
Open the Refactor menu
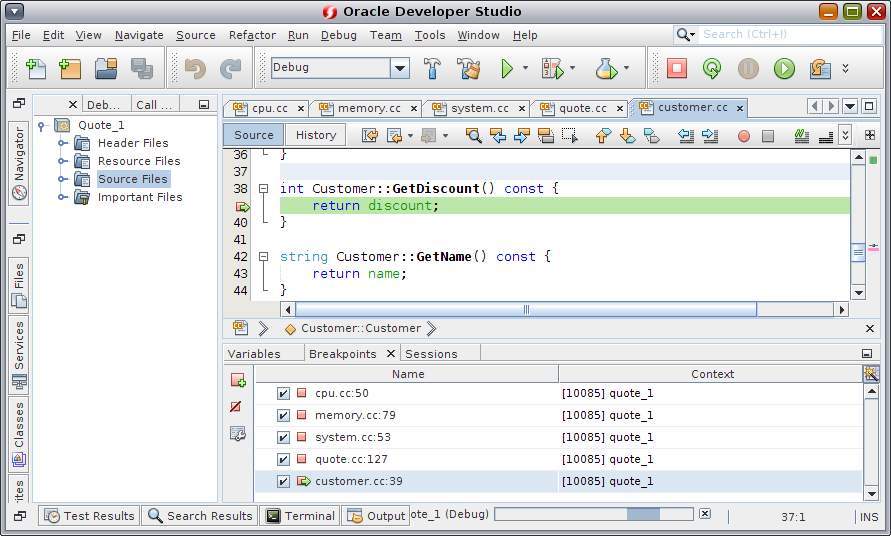pyautogui.click(x=252, y=35)
